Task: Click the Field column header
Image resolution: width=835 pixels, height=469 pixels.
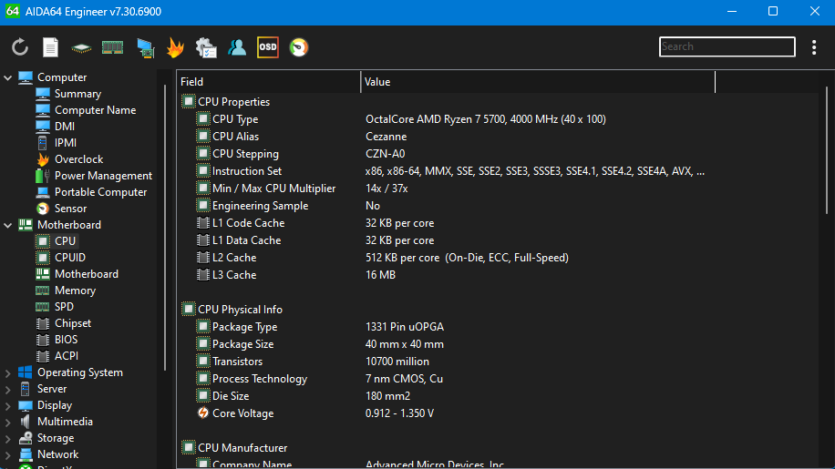Action: tap(269, 82)
